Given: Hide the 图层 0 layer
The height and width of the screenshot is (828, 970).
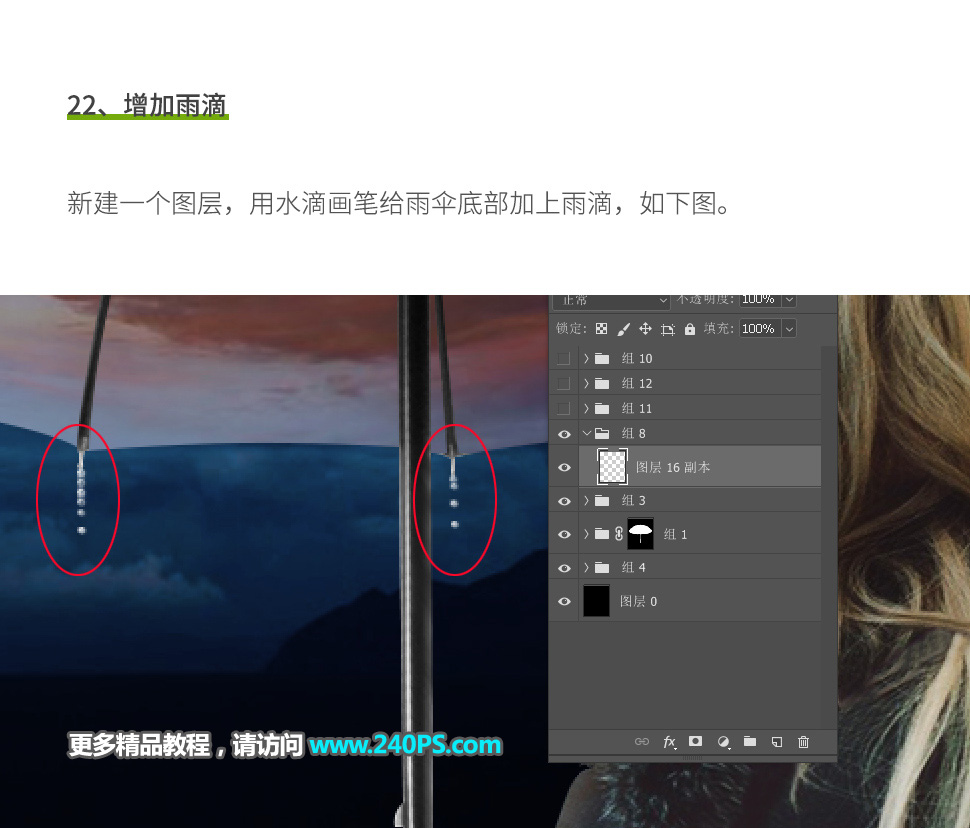Looking at the screenshot, I should (x=564, y=601).
